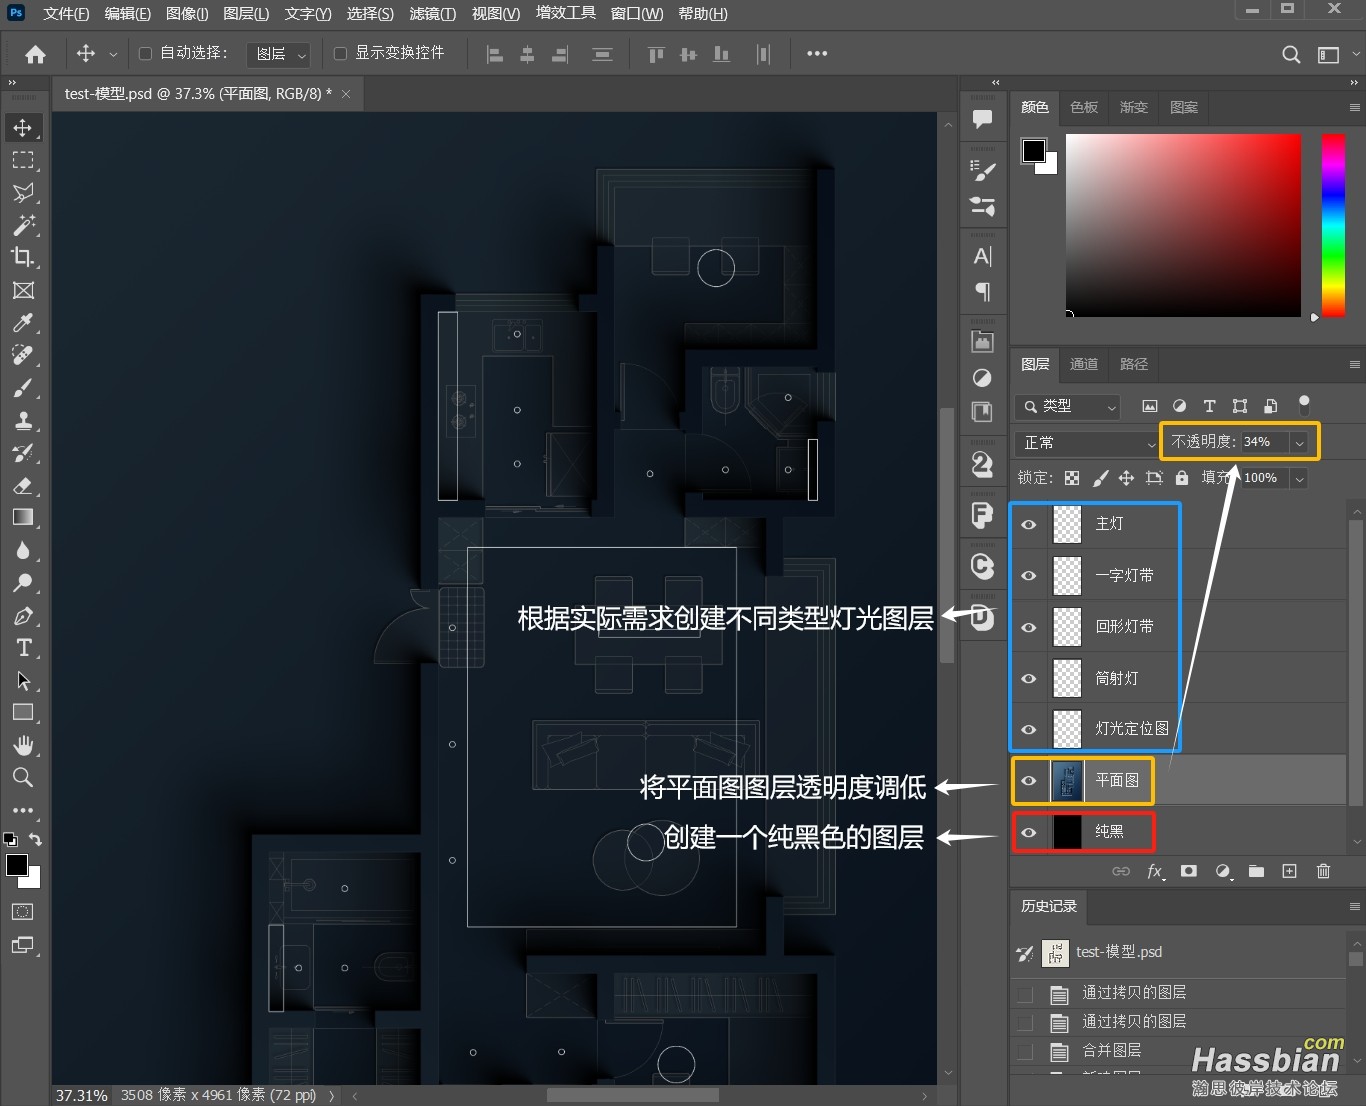Screen dimensions: 1366x1106
Task: Switch to the 色板 tab
Action: (x=1084, y=107)
